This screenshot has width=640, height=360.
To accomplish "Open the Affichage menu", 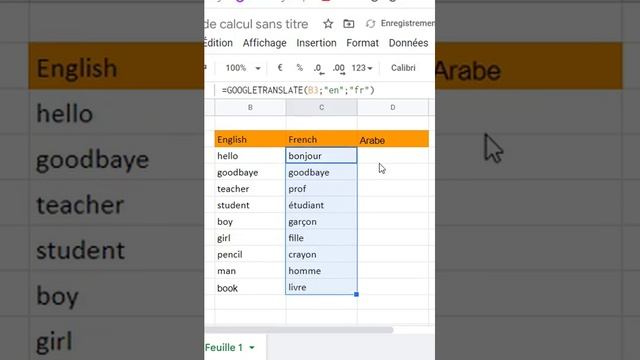I will 264,43.
